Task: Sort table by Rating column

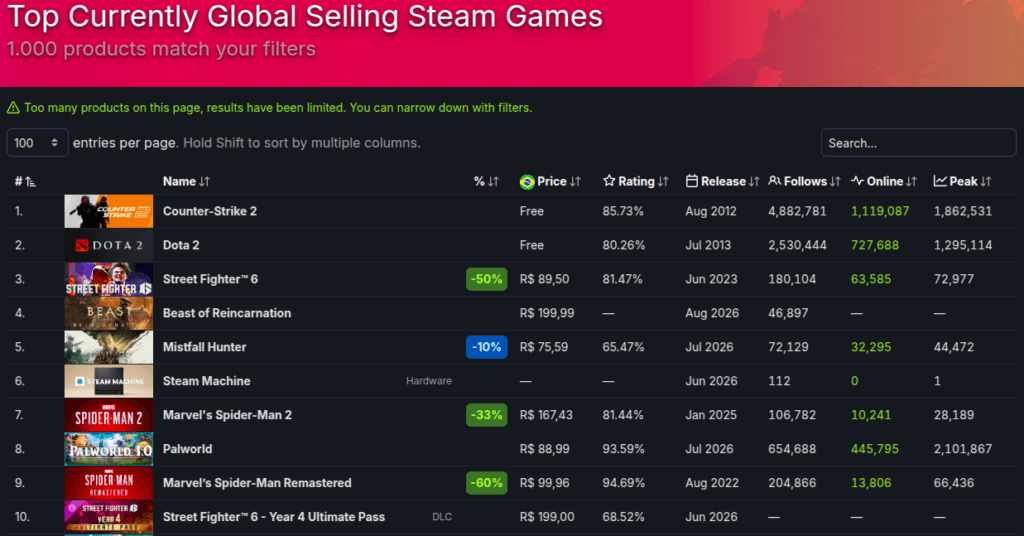Action: point(635,181)
